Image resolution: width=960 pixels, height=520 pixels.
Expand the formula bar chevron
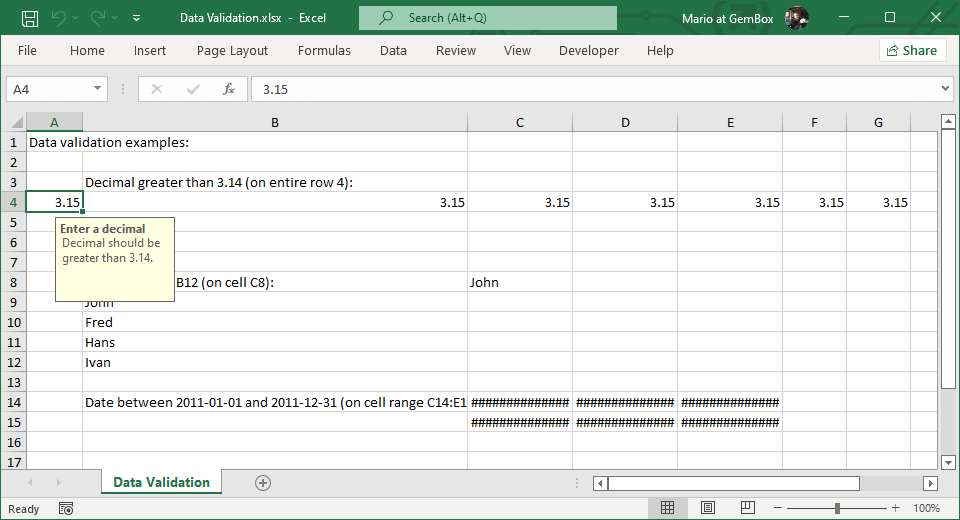pyautogui.click(x=945, y=89)
